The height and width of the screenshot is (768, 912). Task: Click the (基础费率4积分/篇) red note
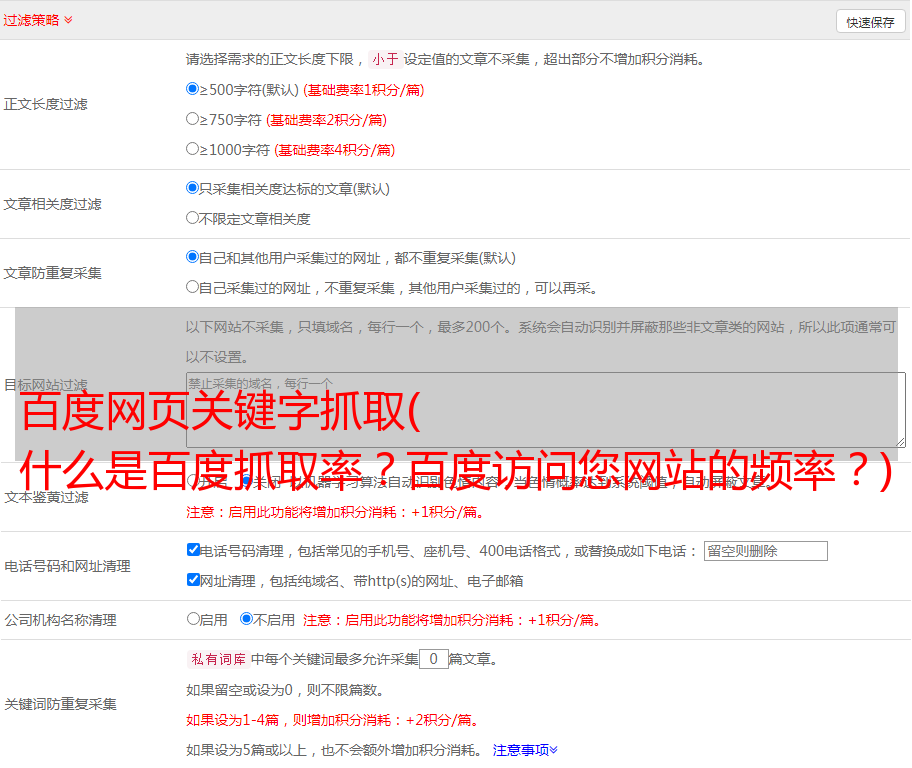(x=334, y=150)
